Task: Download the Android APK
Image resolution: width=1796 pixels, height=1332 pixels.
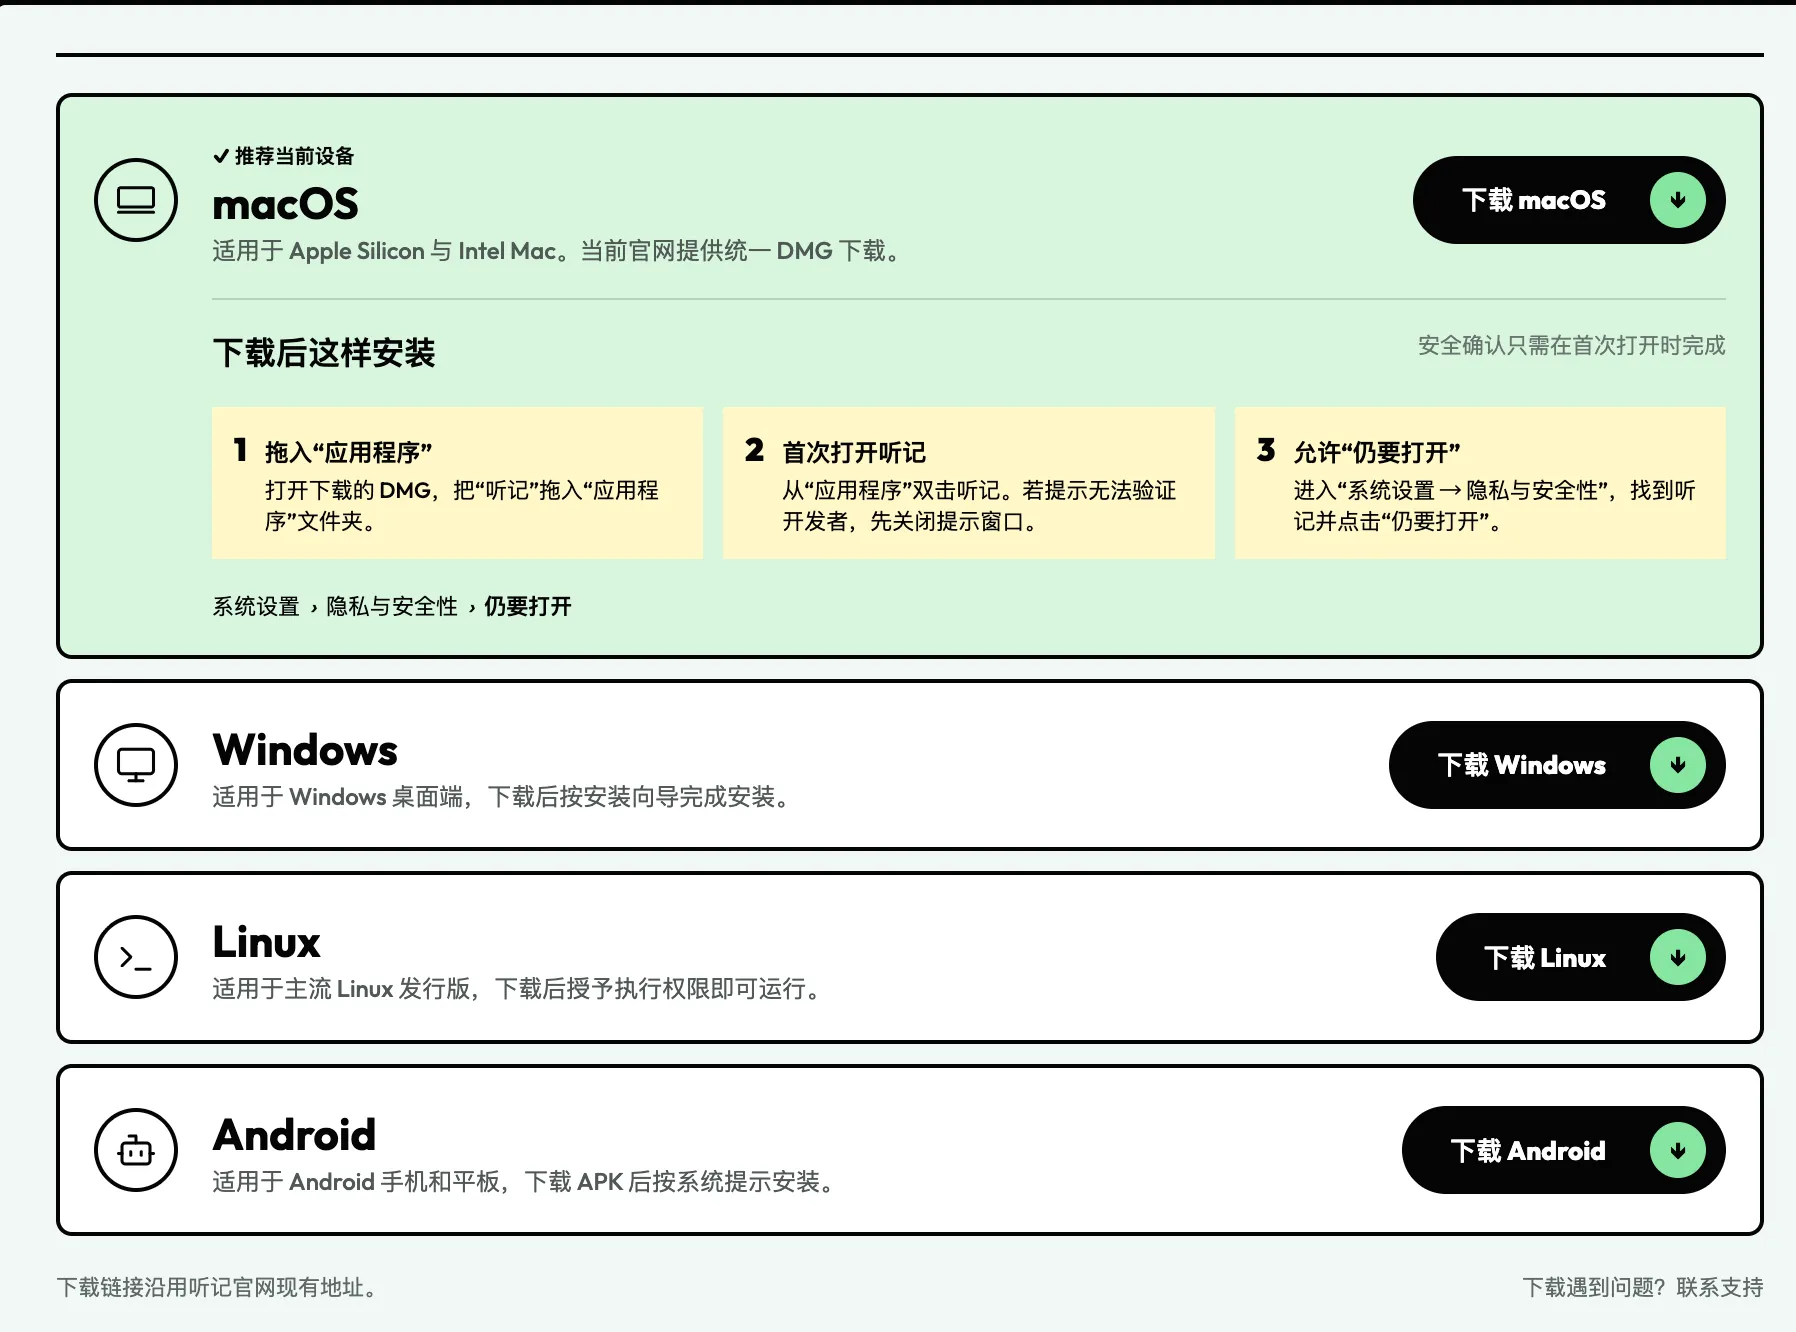Action: [1564, 1150]
